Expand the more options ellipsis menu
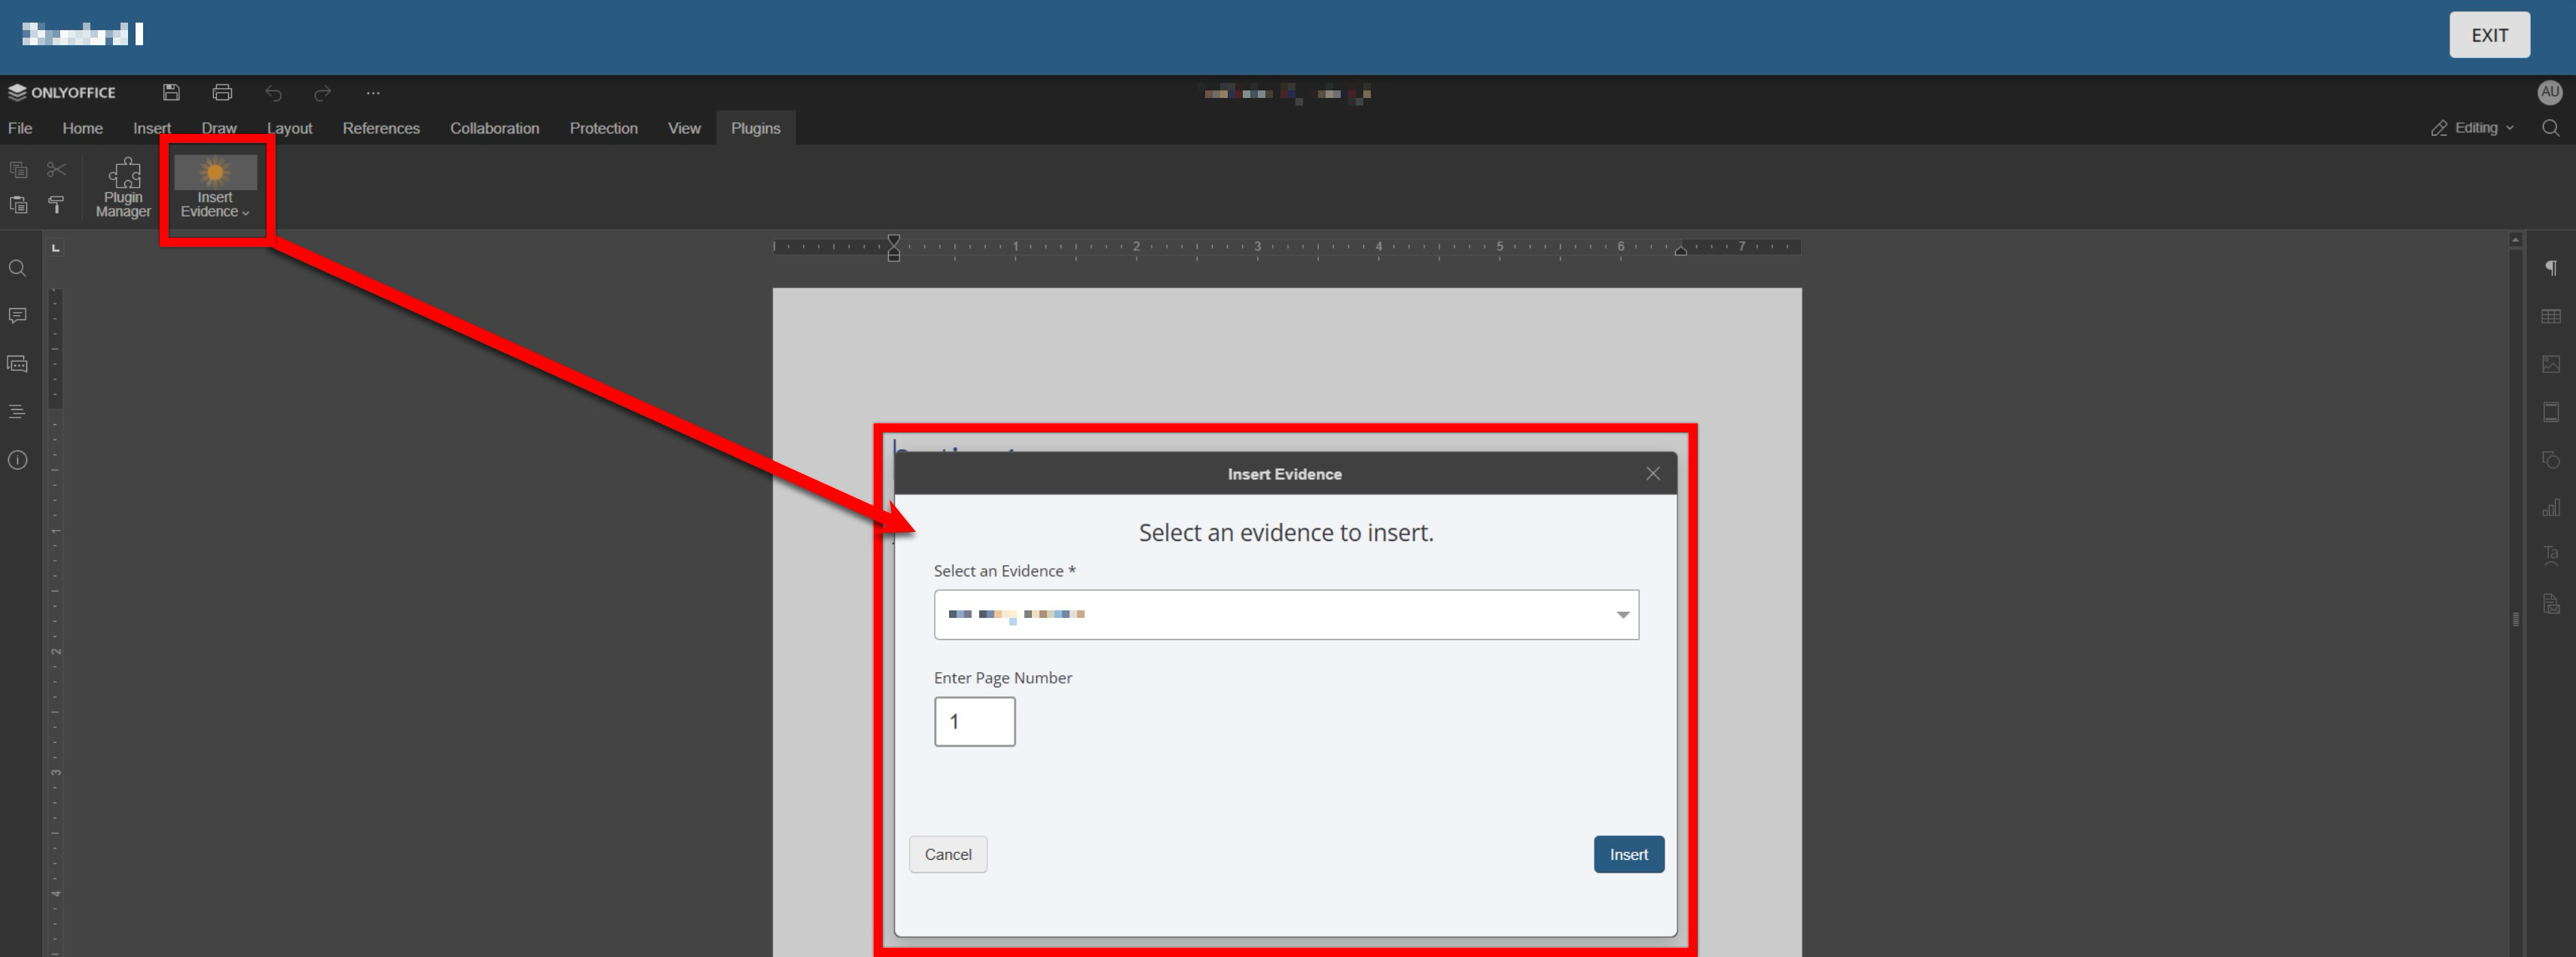 tap(373, 93)
